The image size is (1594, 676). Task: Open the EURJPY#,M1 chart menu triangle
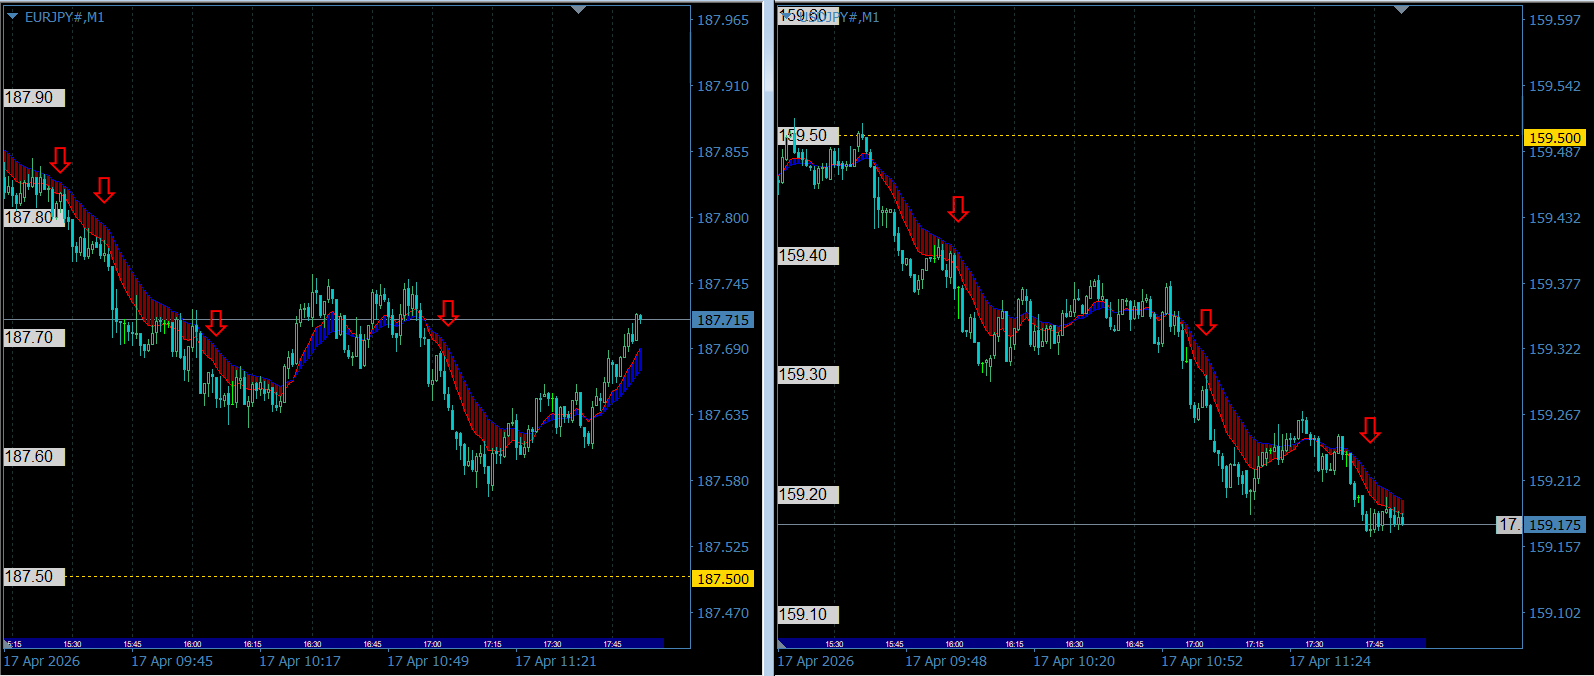13,16
